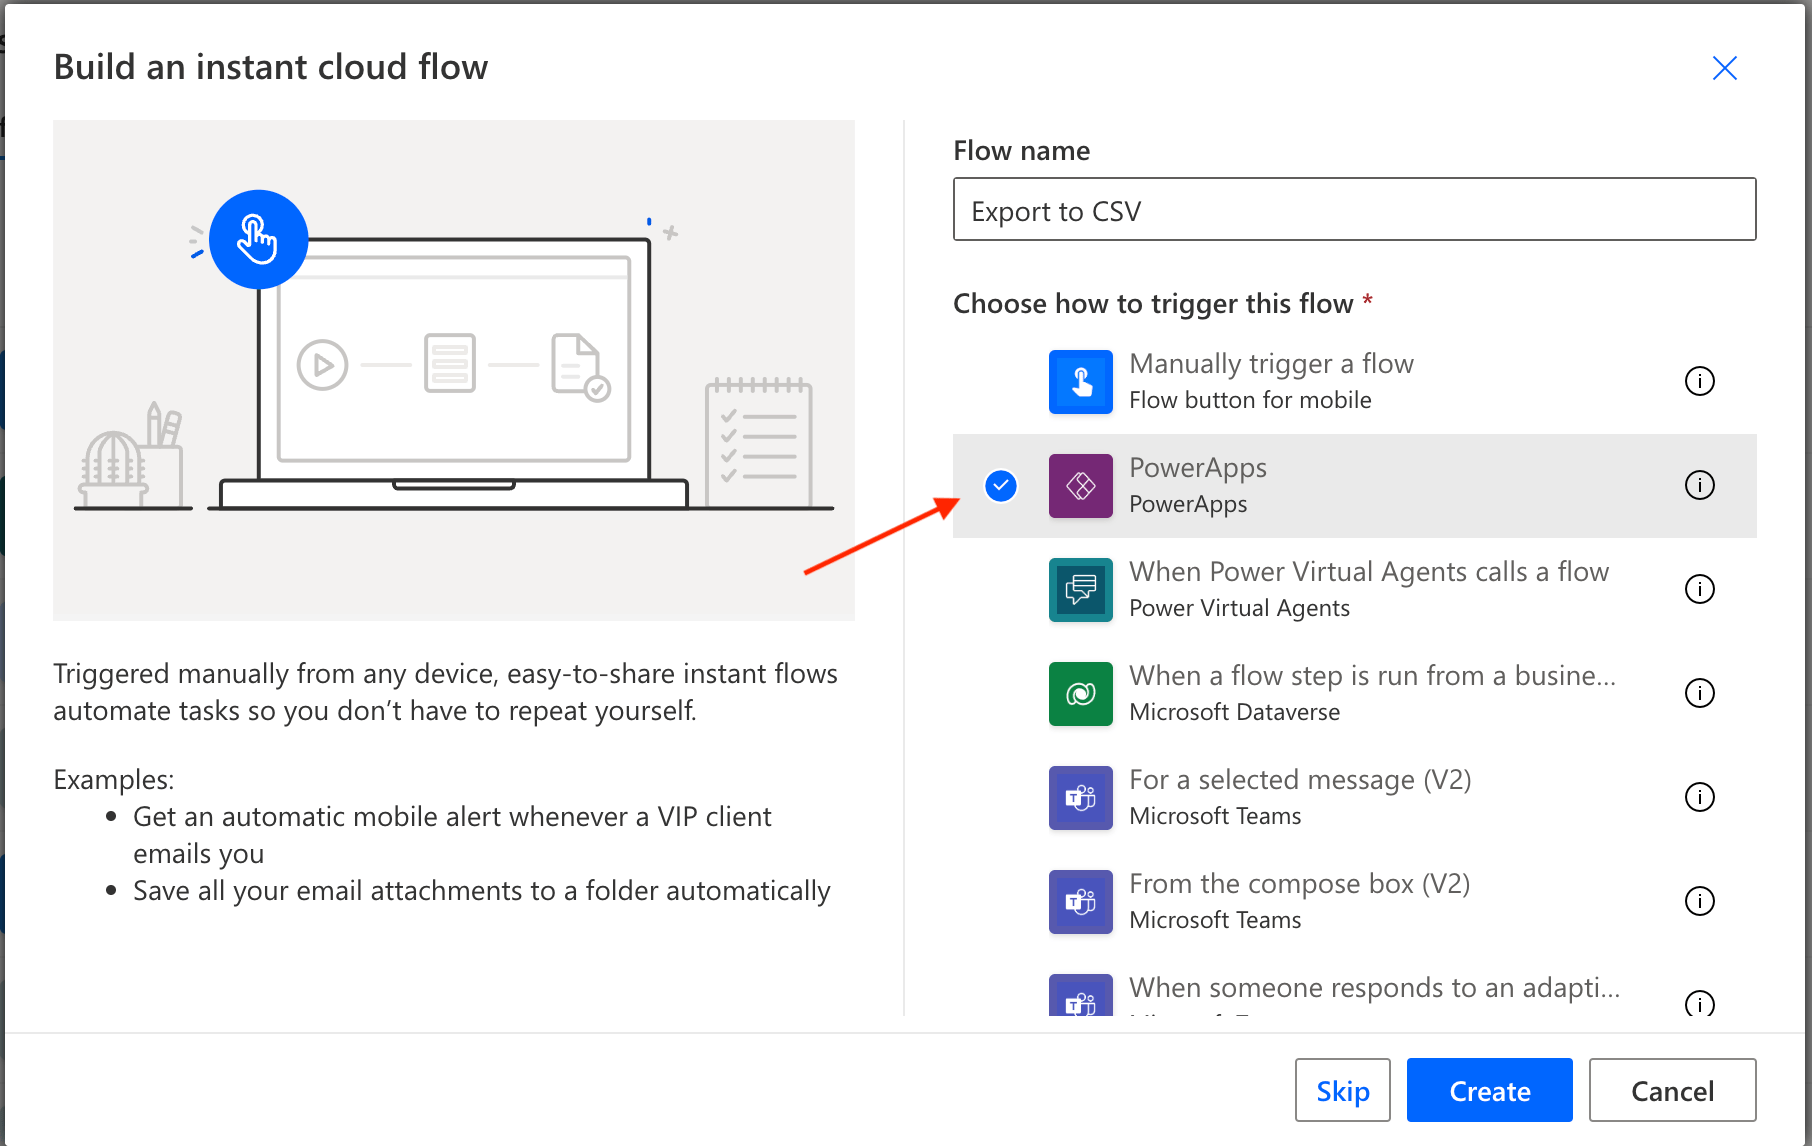Choose 'From the compose box (V2)' trigger
Image resolution: width=1812 pixels, height=1146 pixels.
[x=1354, y=902]
